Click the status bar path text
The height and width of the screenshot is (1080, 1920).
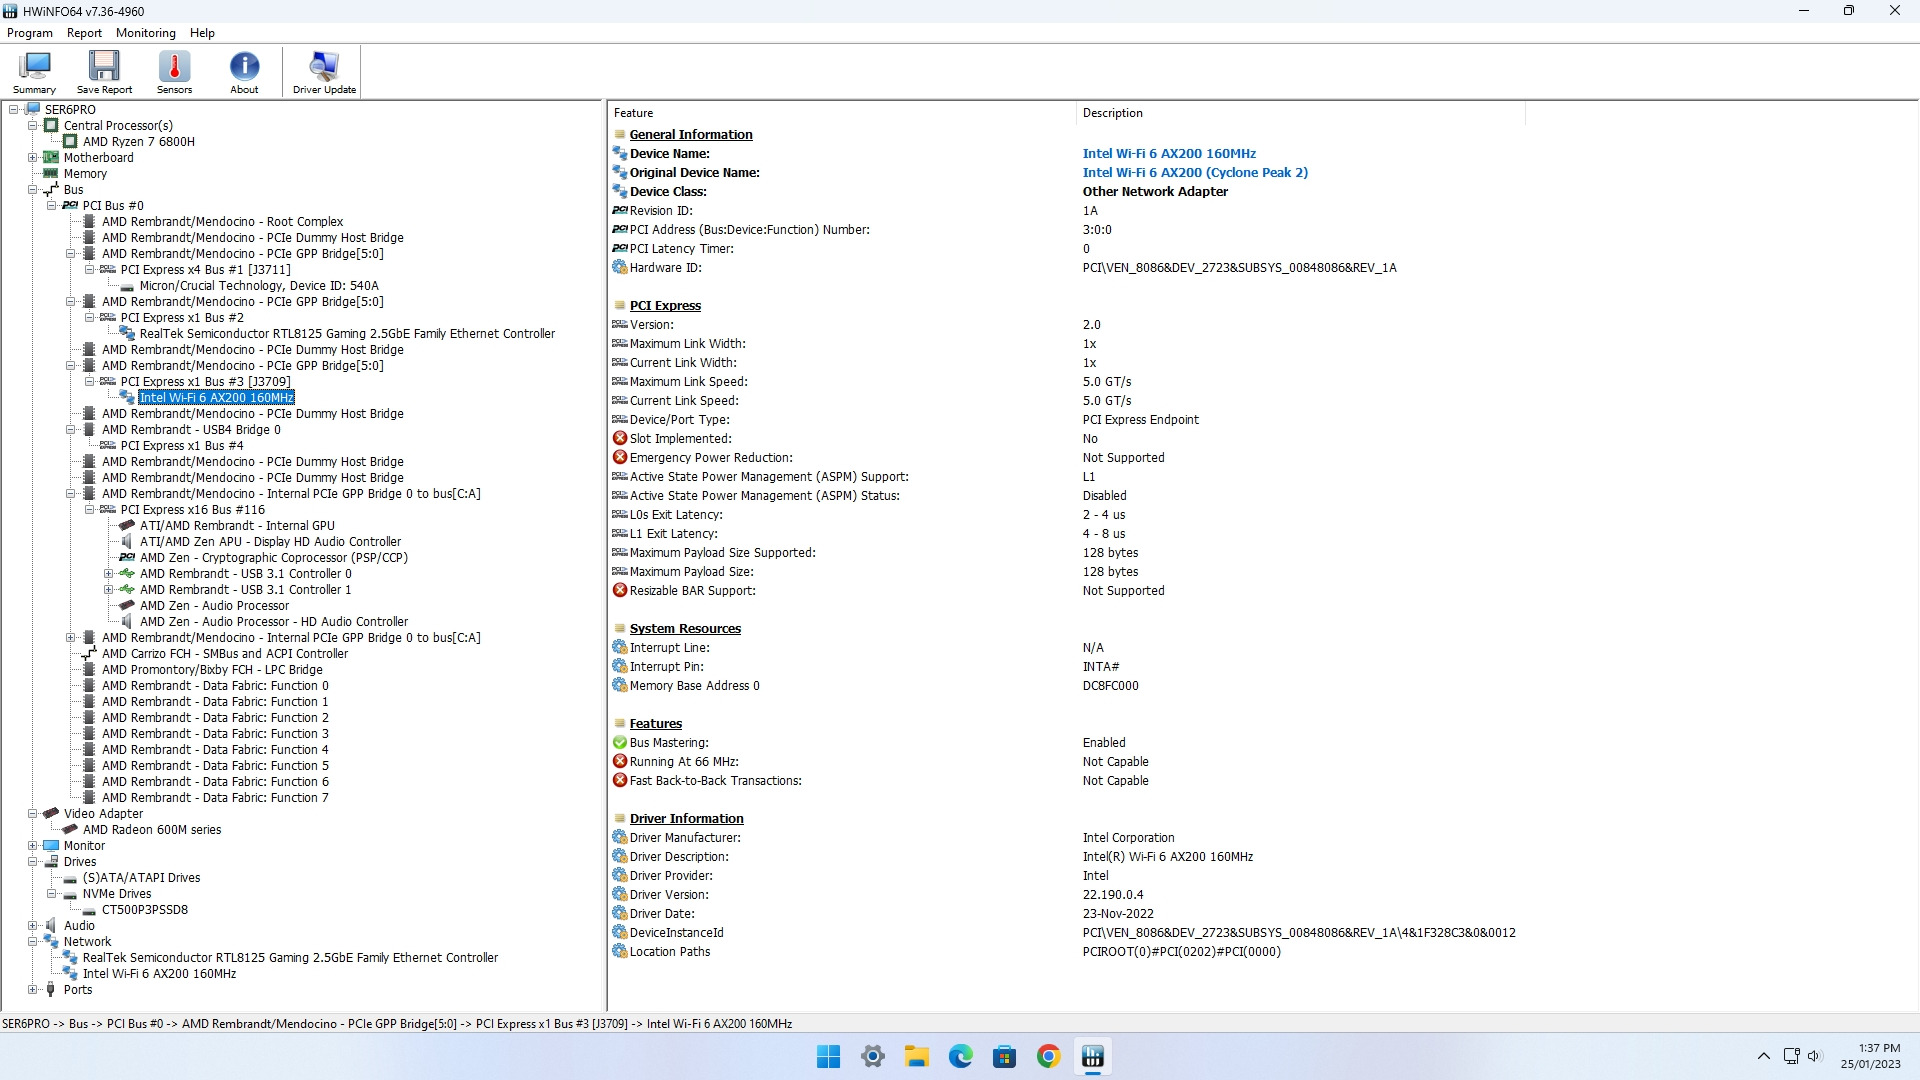397,1024
